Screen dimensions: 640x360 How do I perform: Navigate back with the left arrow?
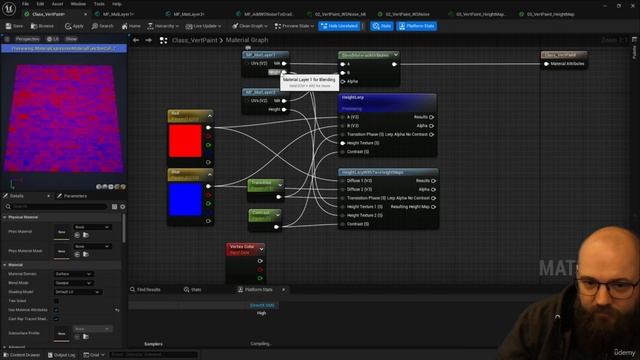coord(136,40)
